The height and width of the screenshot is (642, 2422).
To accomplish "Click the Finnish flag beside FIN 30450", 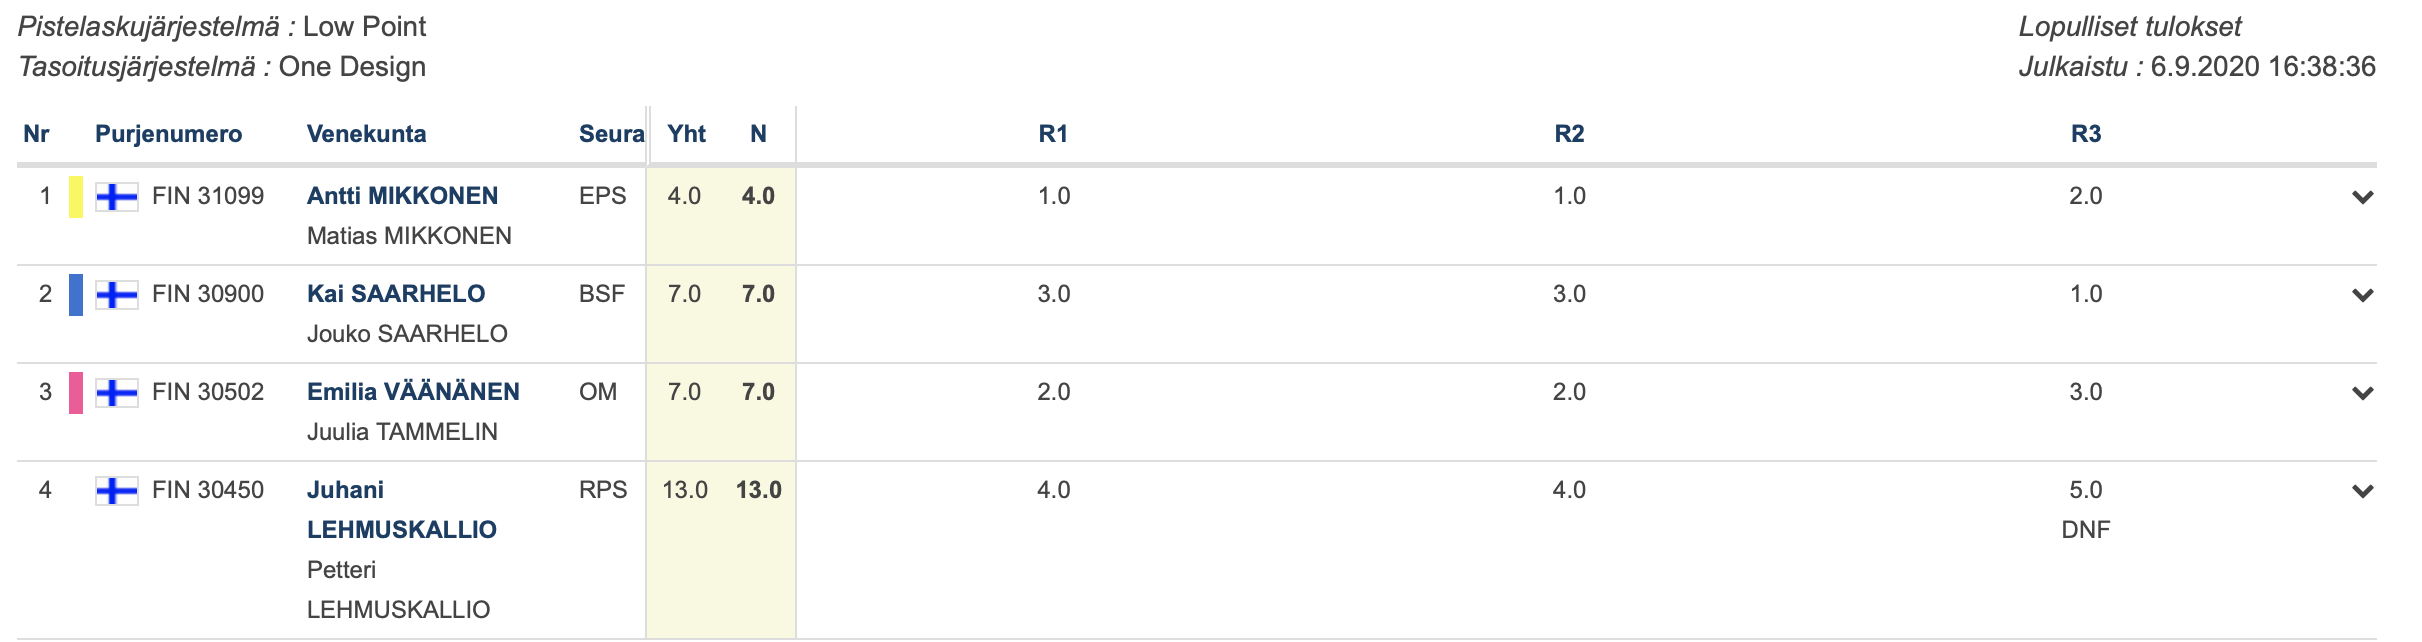I will [117, 491].
